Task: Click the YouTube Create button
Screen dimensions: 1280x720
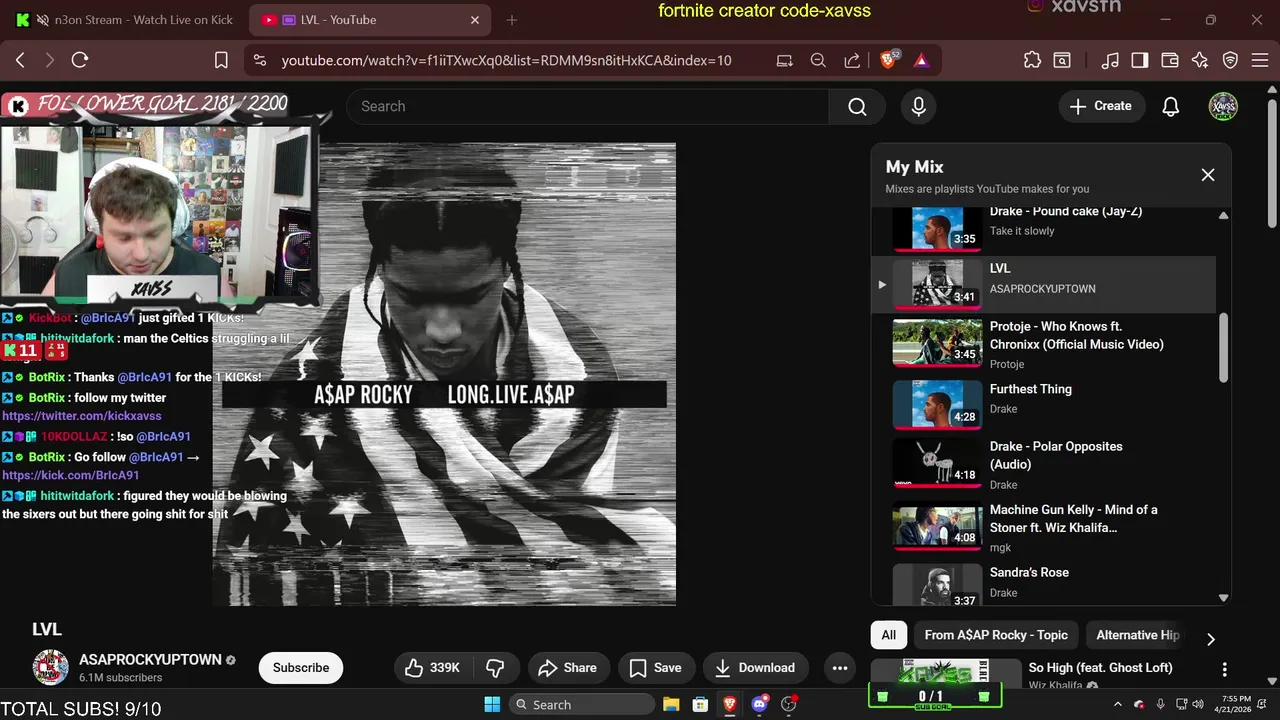Action: 1101,106
